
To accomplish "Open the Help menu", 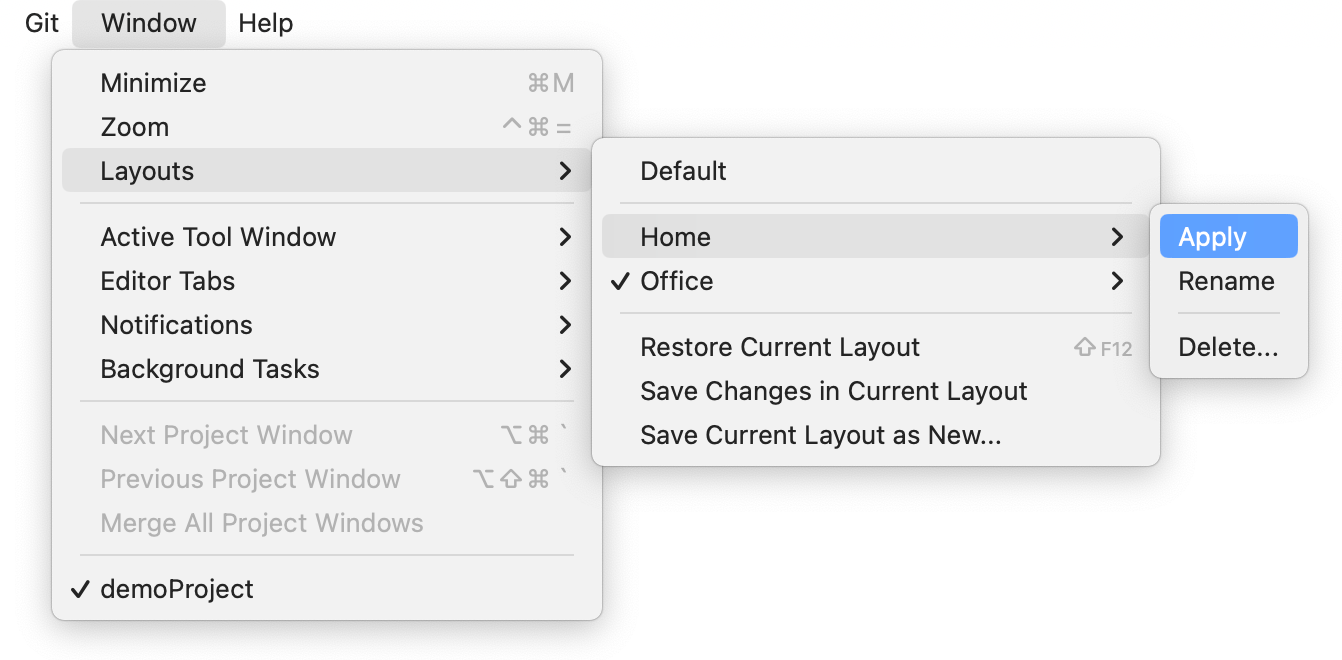I will [x=265, y=23].
